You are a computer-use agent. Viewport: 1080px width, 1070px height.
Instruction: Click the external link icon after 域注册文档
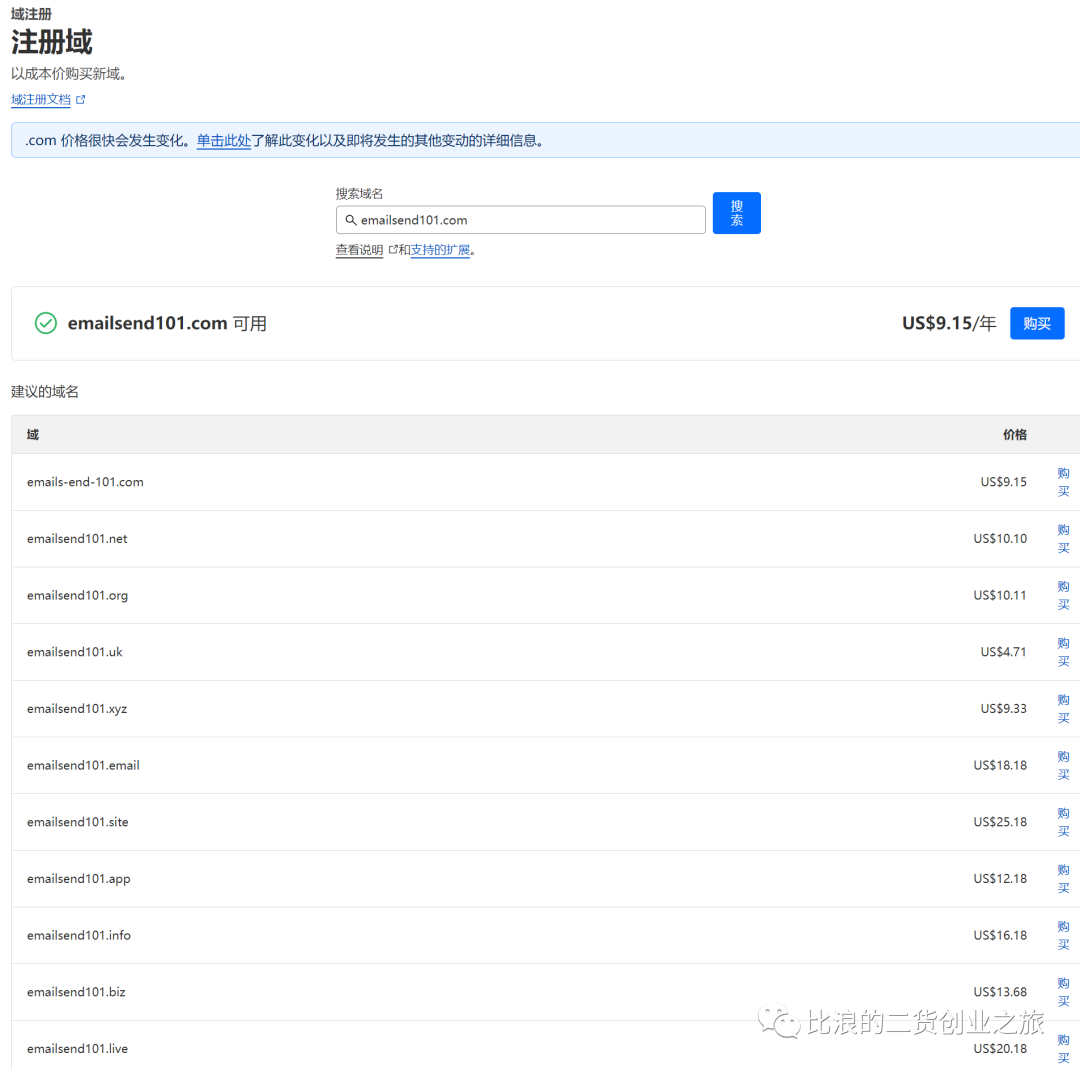point(81,99)
